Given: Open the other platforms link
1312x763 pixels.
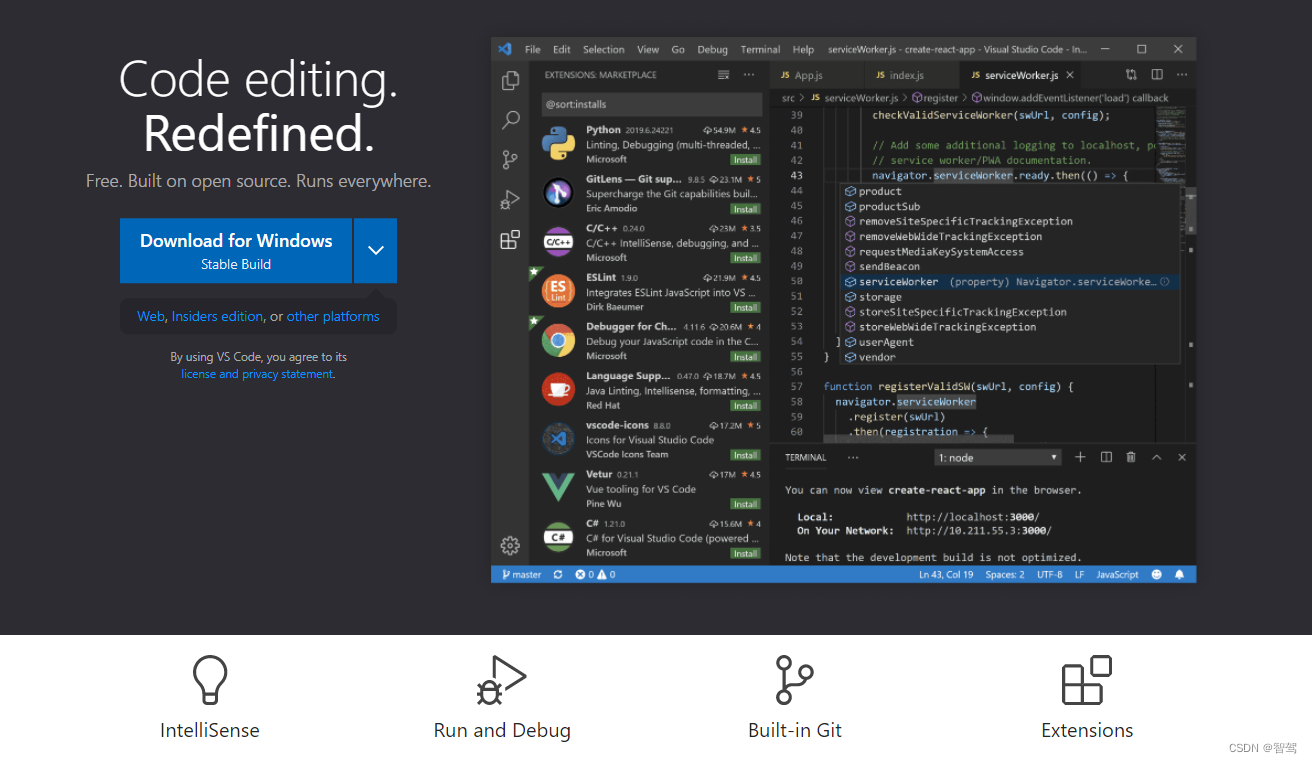Looking at the screenshot, I should [333, 316].
